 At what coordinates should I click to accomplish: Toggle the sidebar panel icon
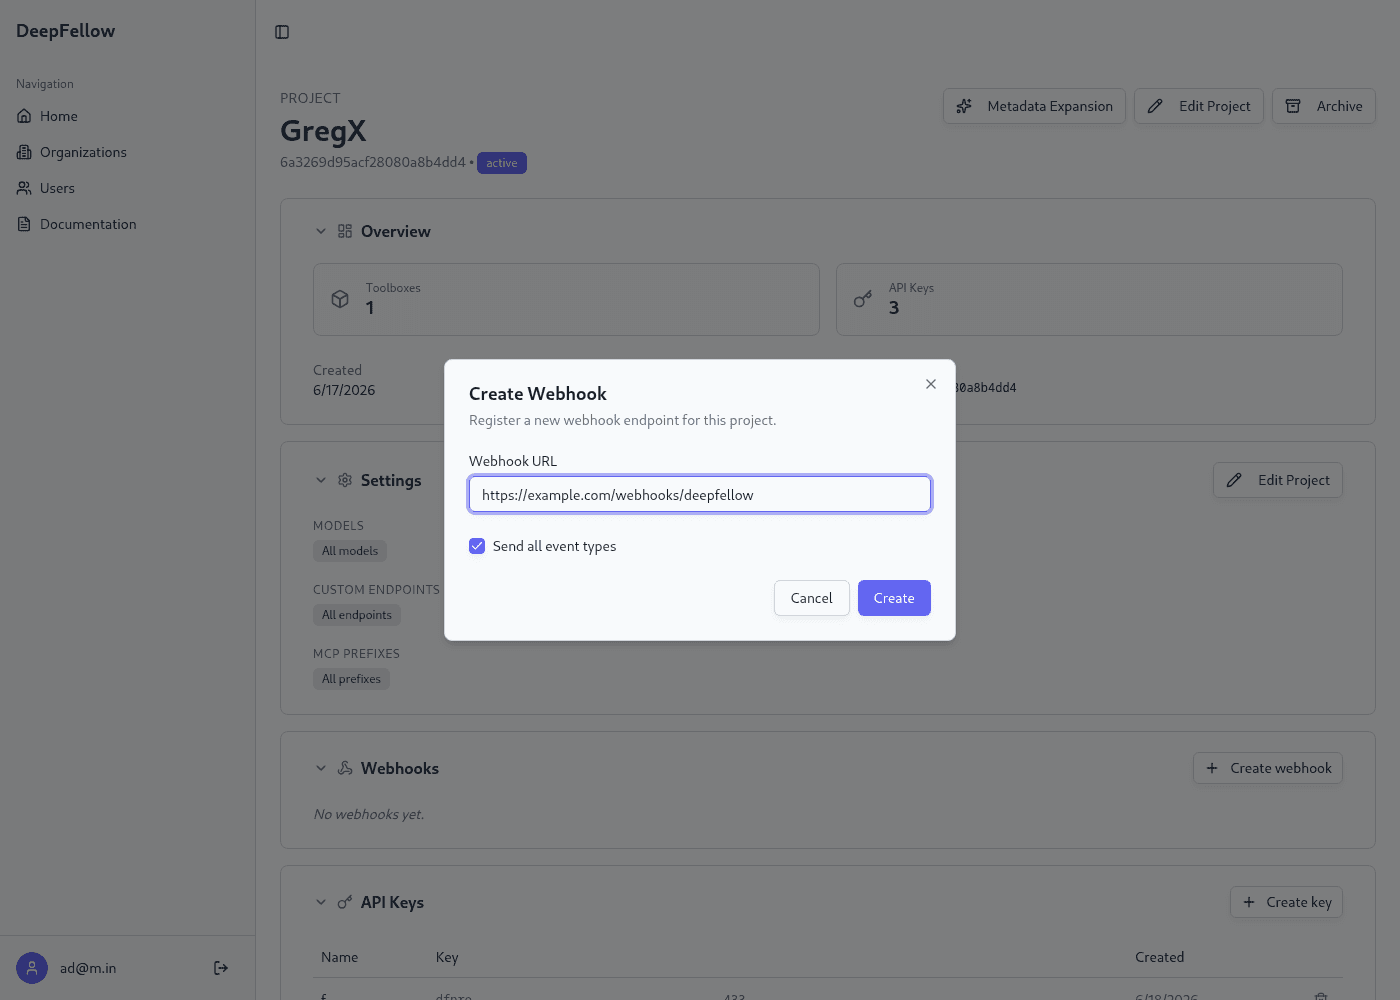282,32
